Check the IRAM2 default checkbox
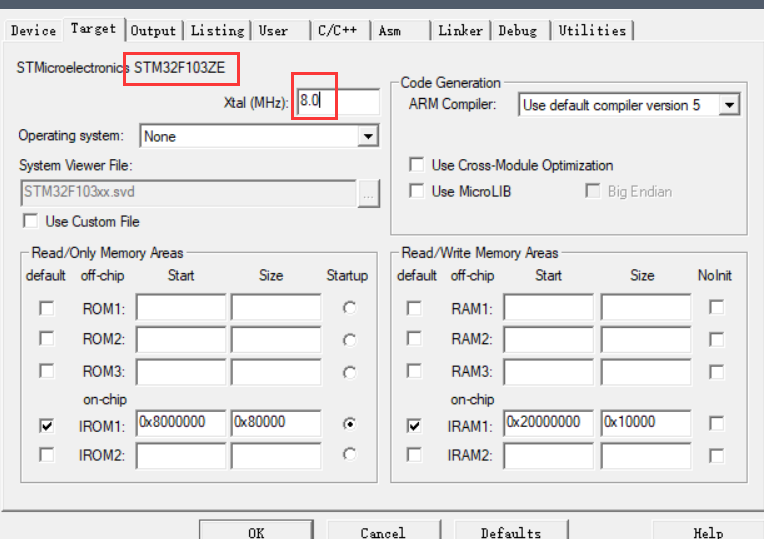764x539 pixels. click(414, 455)
